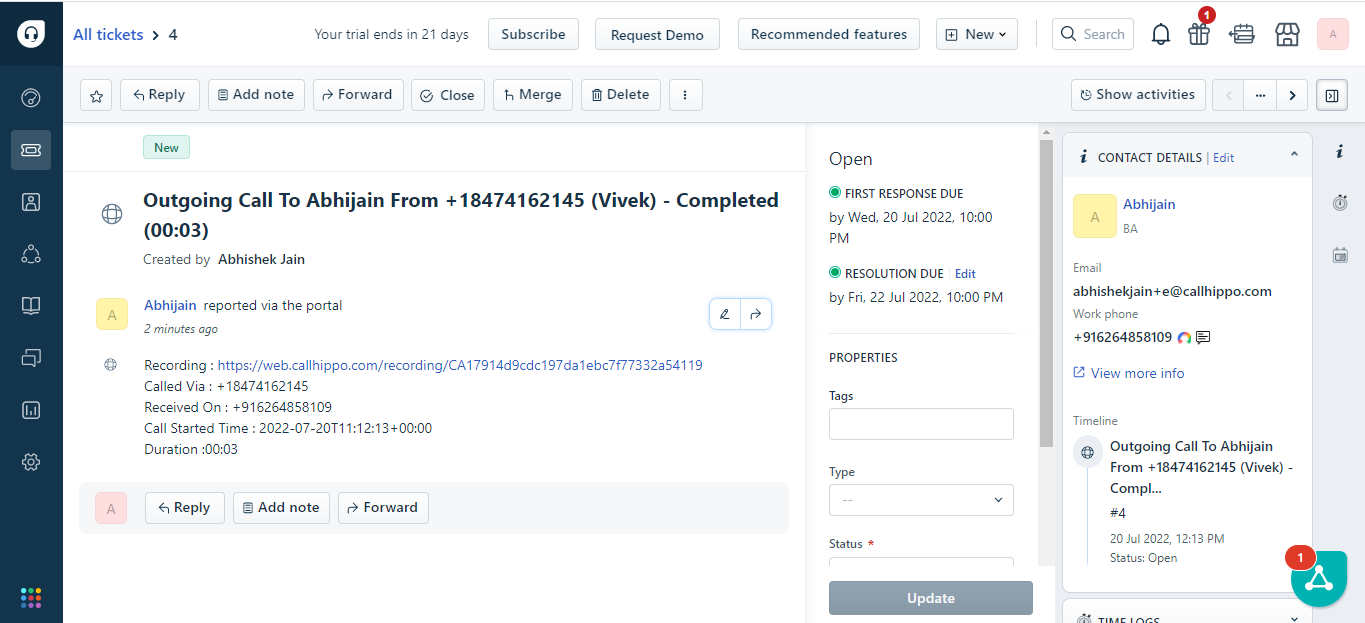Click the Tags input field
The height and width of the screenshot is (623, 1365).
pyautogui.click(x=921, y=424)
